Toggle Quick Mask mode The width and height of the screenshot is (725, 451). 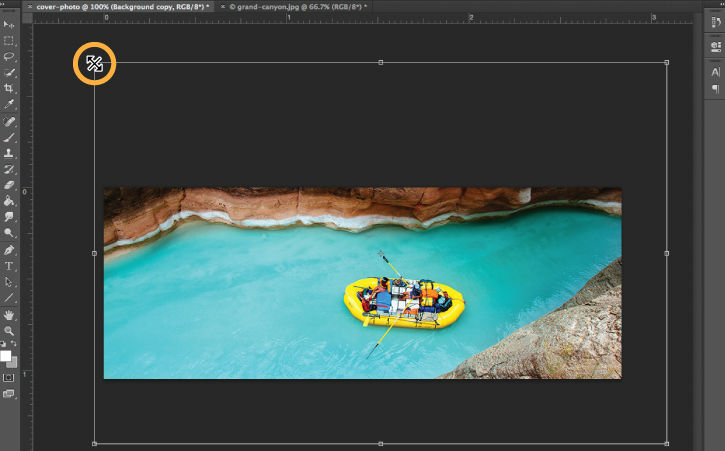8,378
